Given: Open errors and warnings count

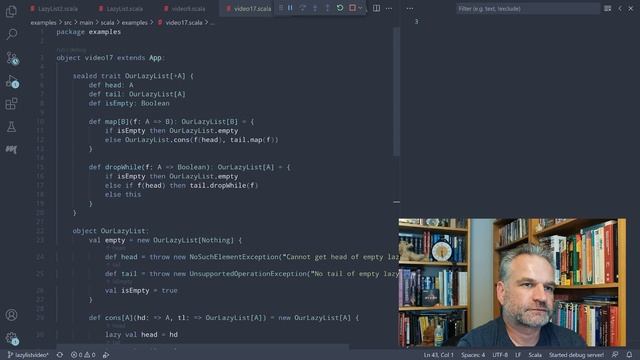Looking at the screenshot, I should 83,355.
